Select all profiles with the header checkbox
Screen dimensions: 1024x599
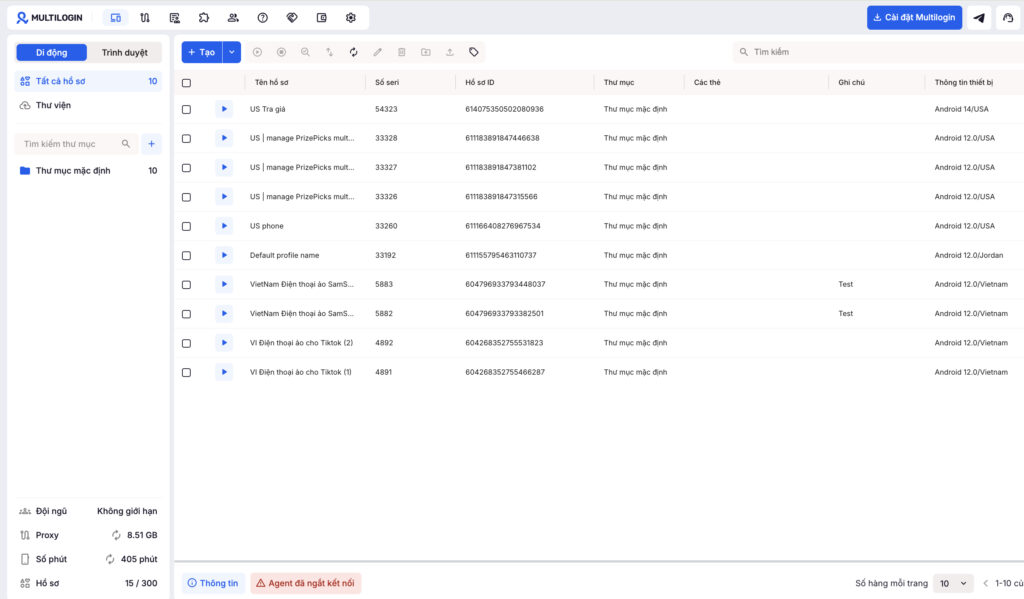[186, 83]
